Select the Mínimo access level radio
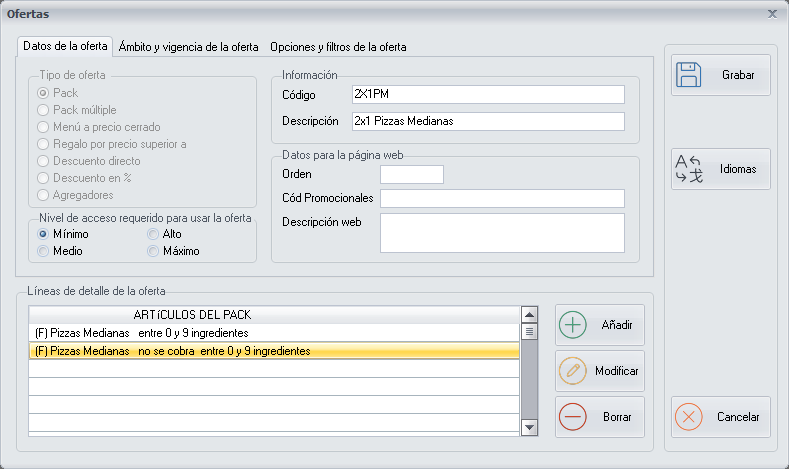 (x=44, y=234)
